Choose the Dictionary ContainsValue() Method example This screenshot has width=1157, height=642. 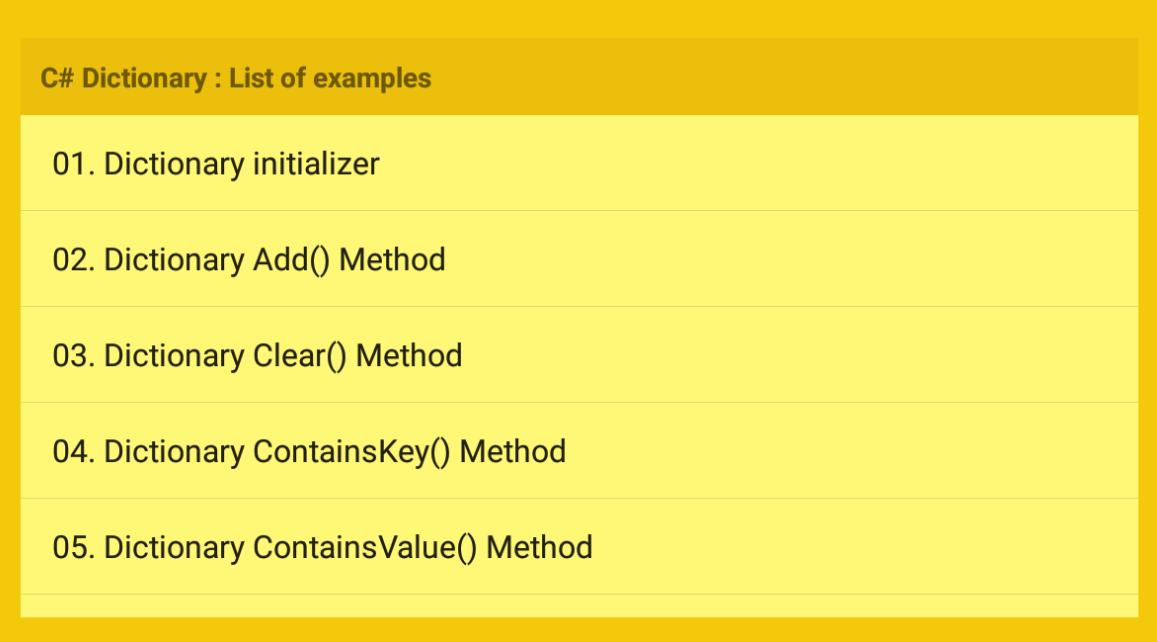pos(322,548)
